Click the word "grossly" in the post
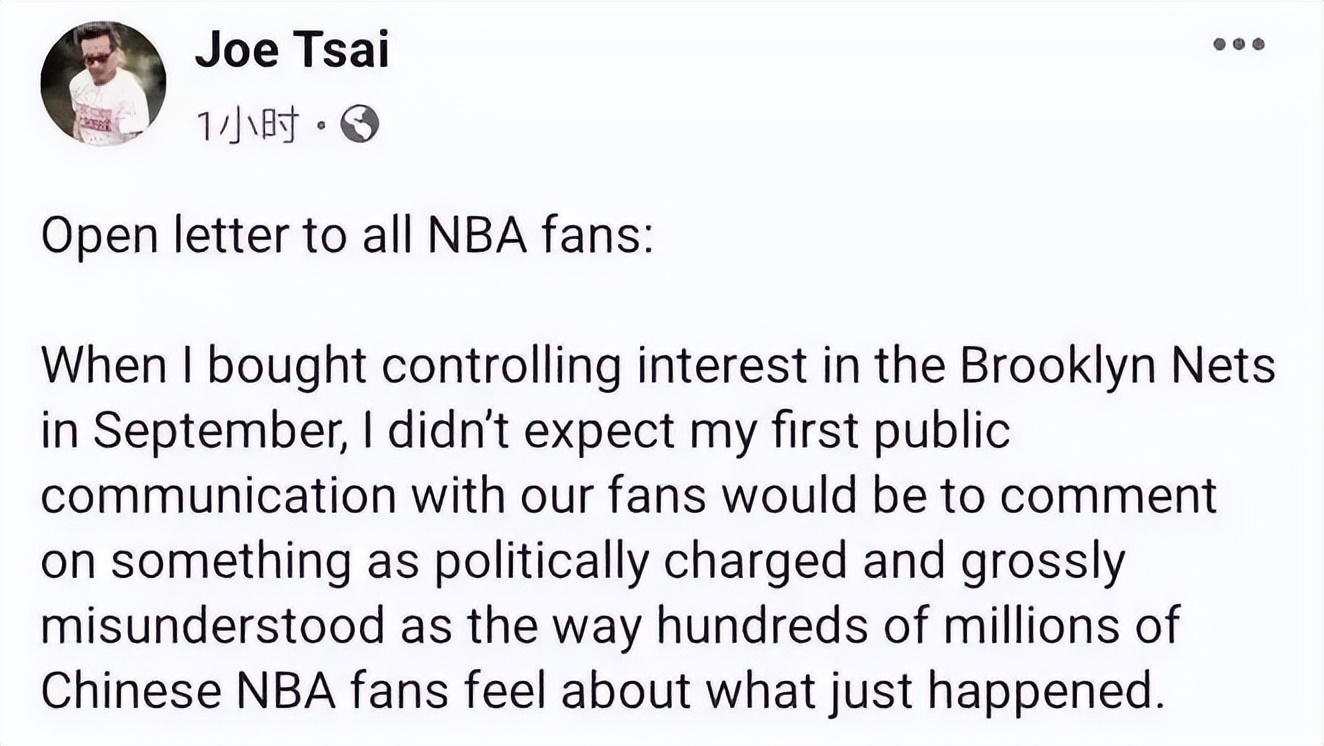This screenshot has height=746, width=1324. point(1043,562)
